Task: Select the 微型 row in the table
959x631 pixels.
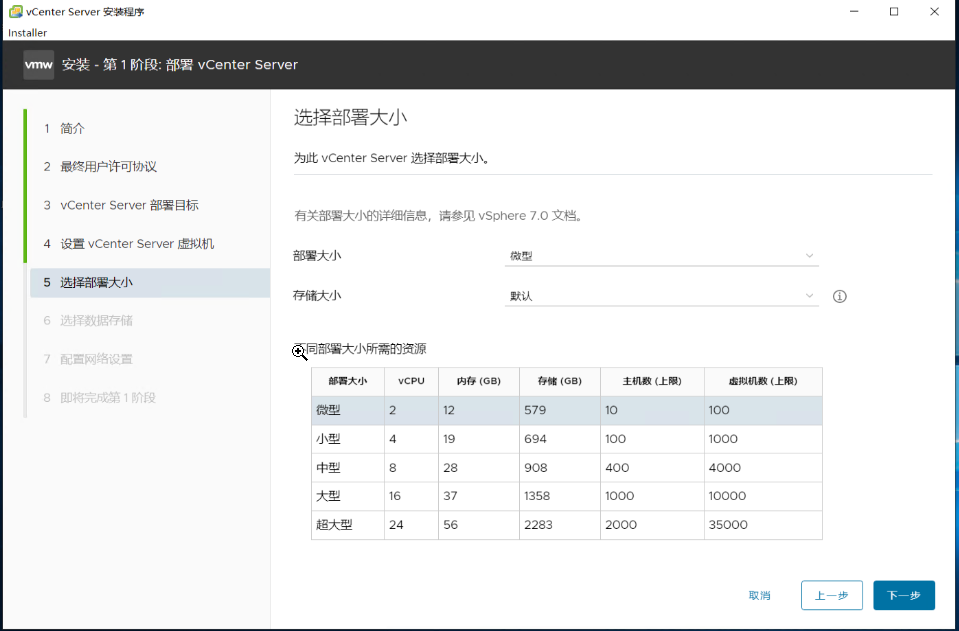Action: 567,410
